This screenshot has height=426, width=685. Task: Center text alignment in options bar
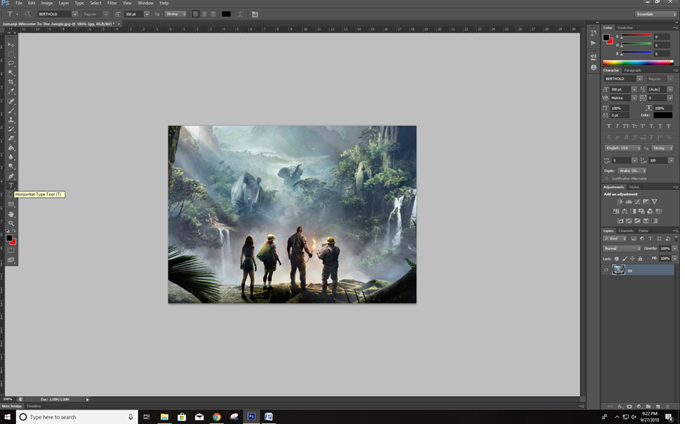coord(204,14)
